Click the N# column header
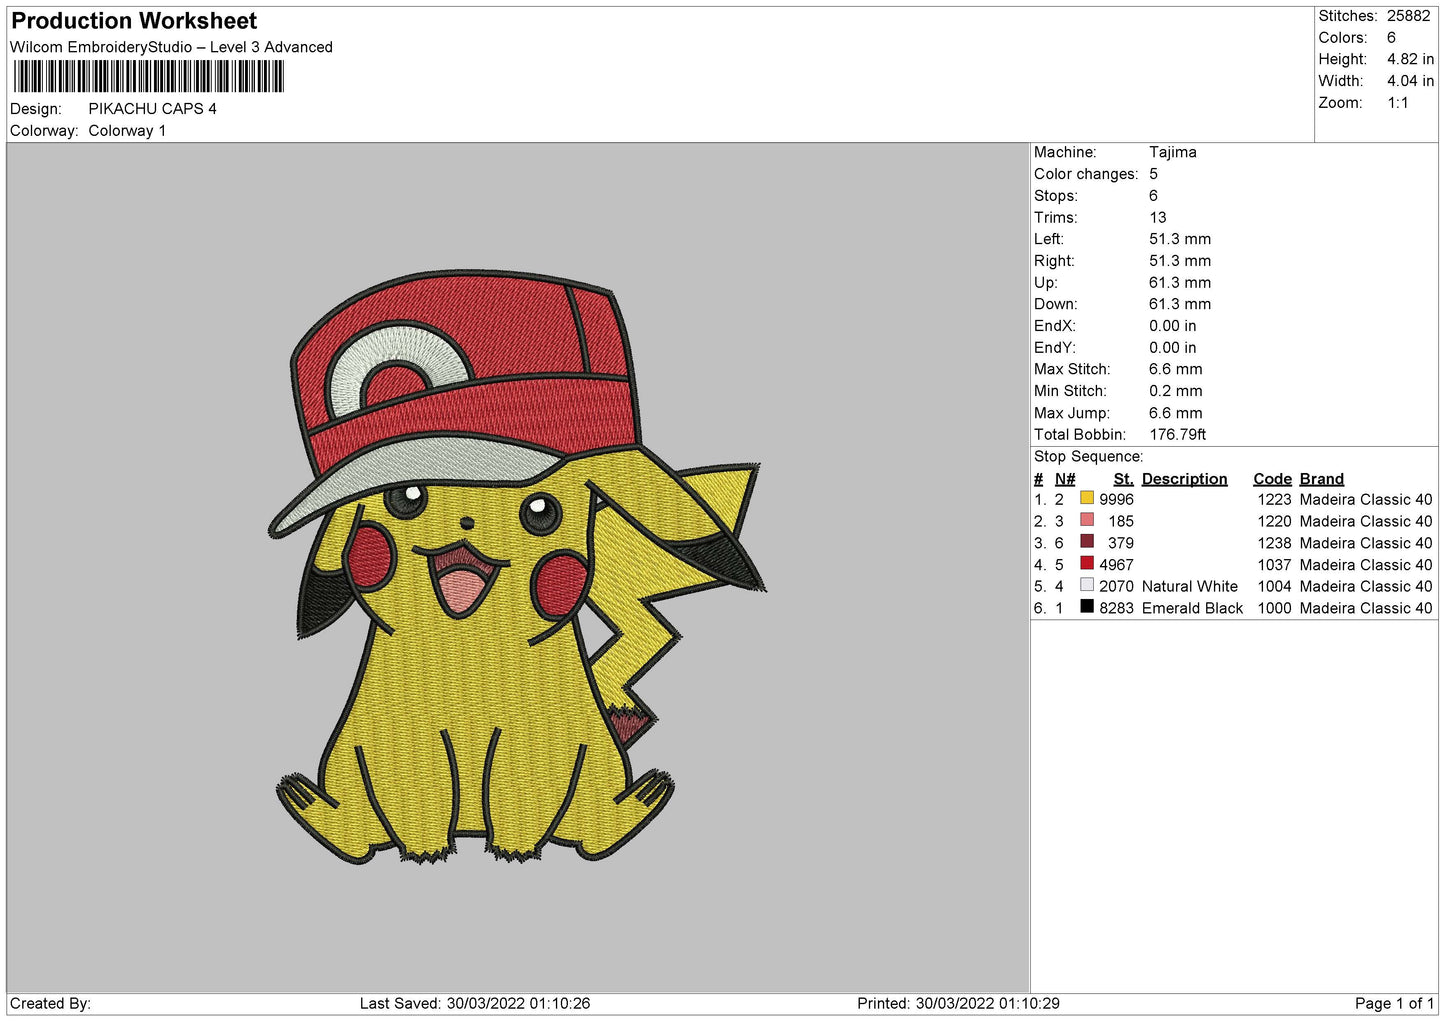The height and width of the screenshot is (1021, 1445). [x=1065, y=479]
